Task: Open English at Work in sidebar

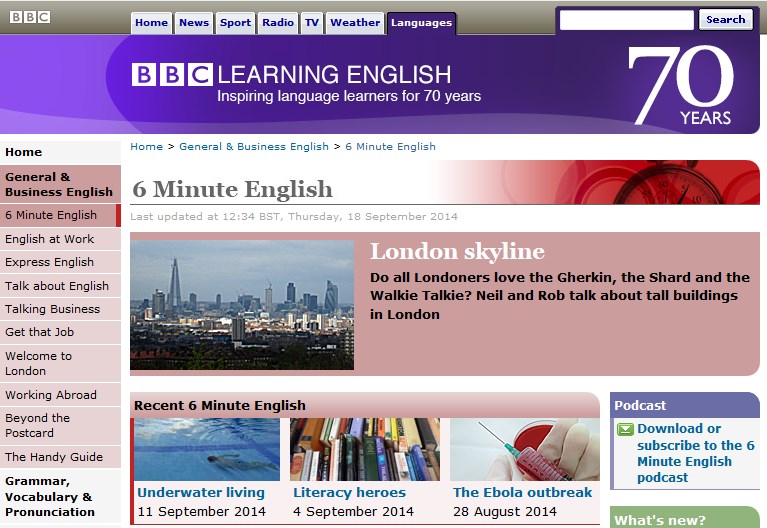Action: point(60,239)
